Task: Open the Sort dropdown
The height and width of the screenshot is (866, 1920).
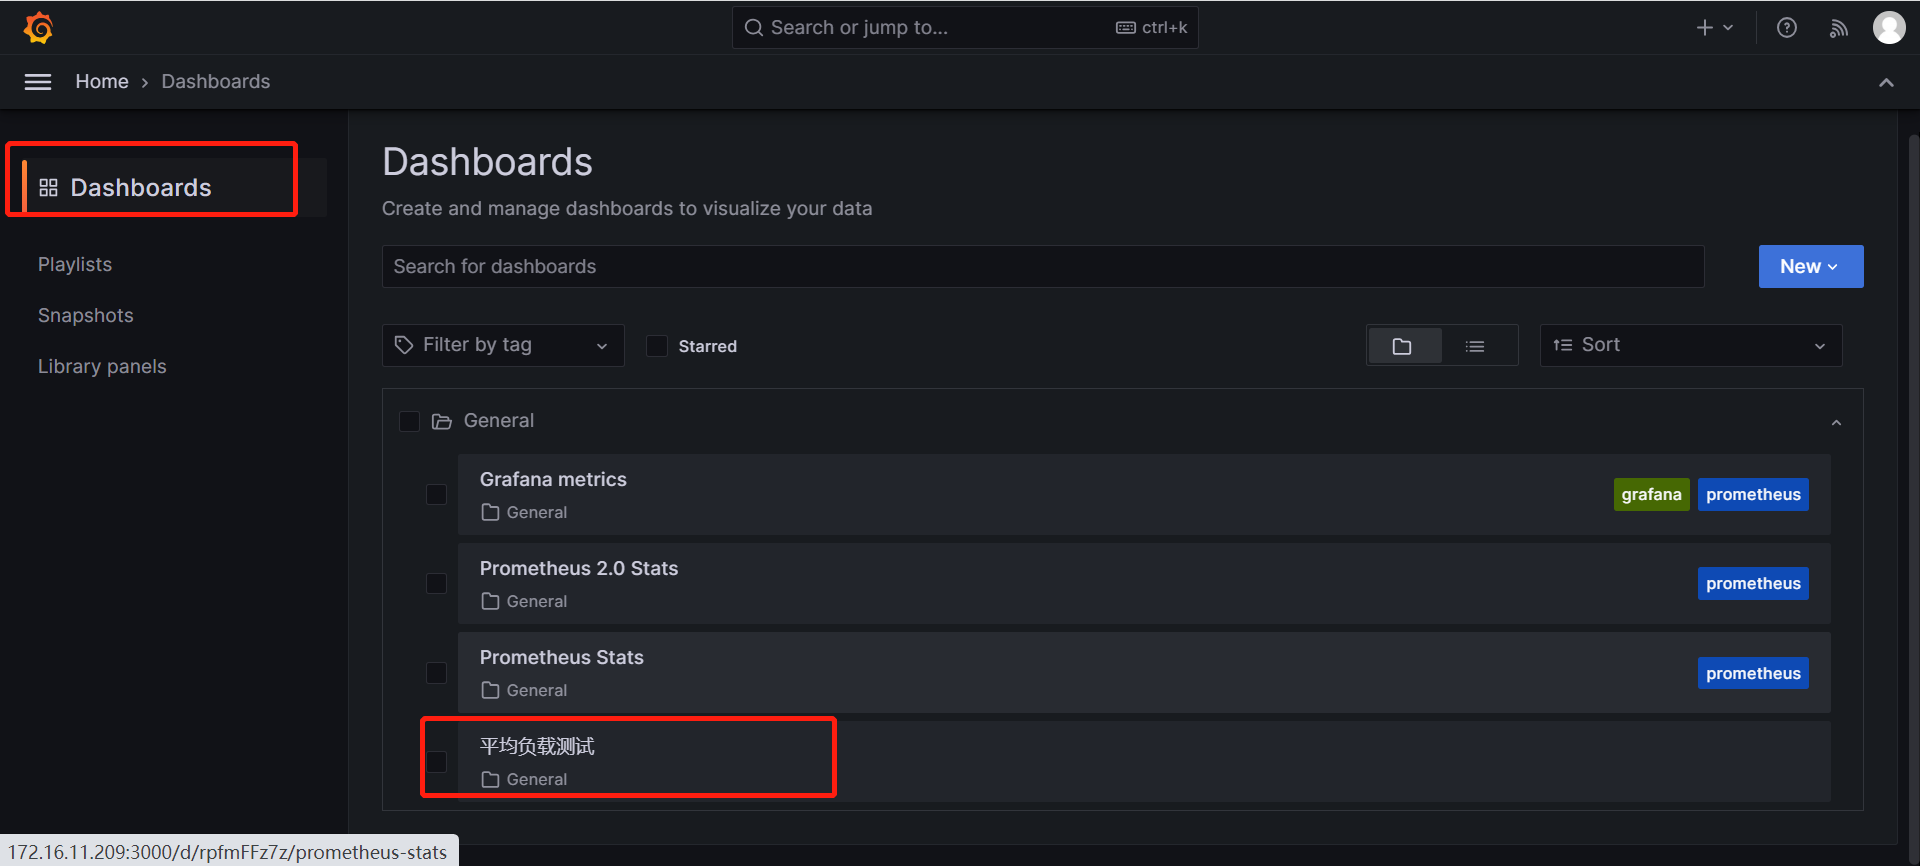Action: 1690,346
